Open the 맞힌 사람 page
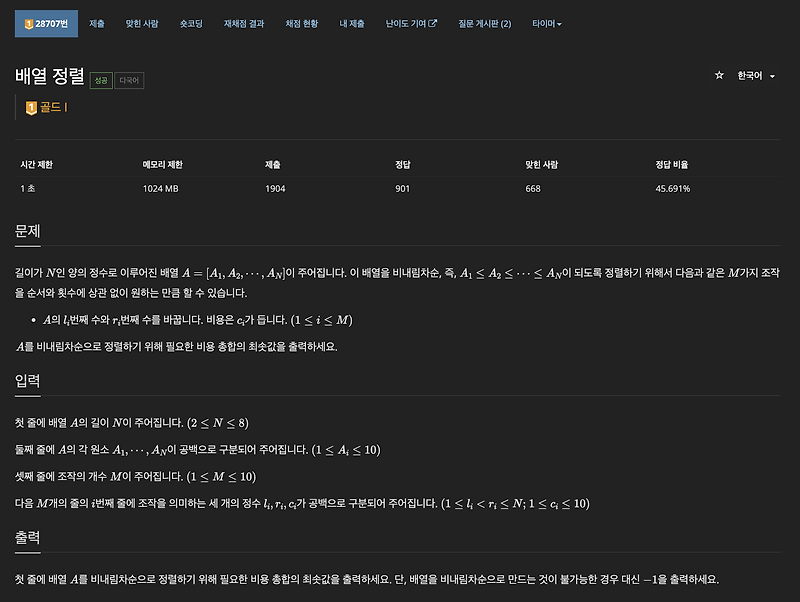Viewport: 800px width, 602px height. pos(140,23)
